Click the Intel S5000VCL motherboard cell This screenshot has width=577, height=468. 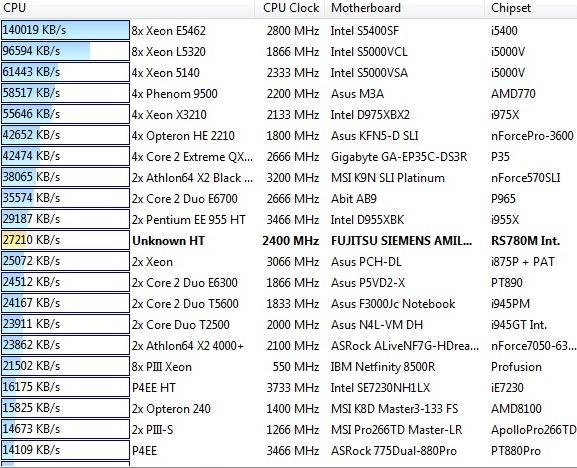pos(369,52)
